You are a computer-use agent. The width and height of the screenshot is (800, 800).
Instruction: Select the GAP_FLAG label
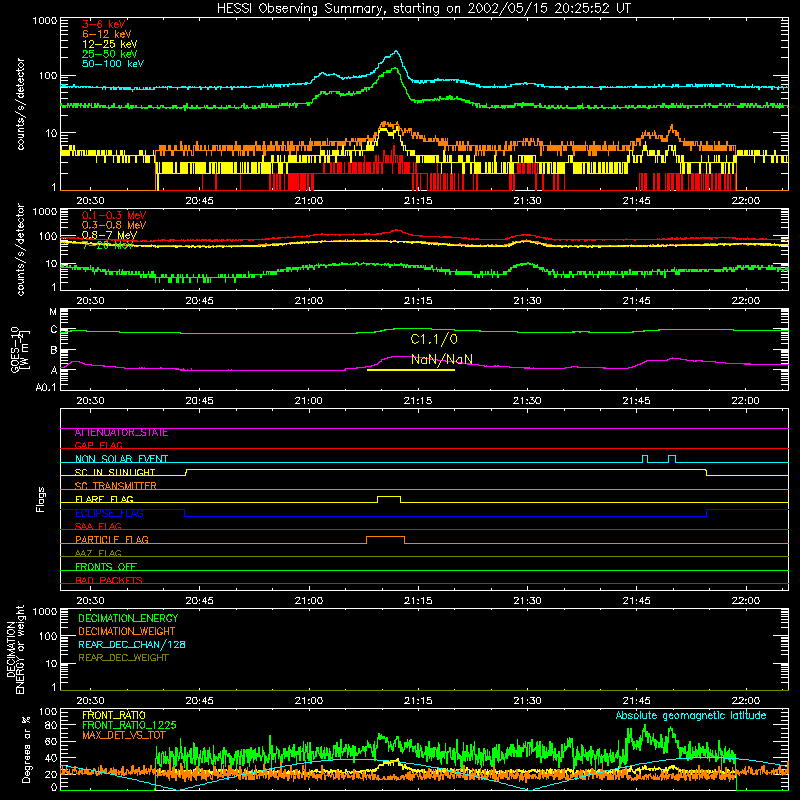[98, 445]
